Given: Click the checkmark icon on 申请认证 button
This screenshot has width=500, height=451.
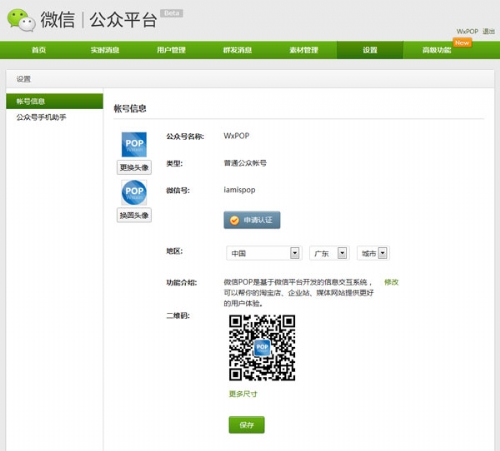Looking at the screenshot, I should point(234,220).
